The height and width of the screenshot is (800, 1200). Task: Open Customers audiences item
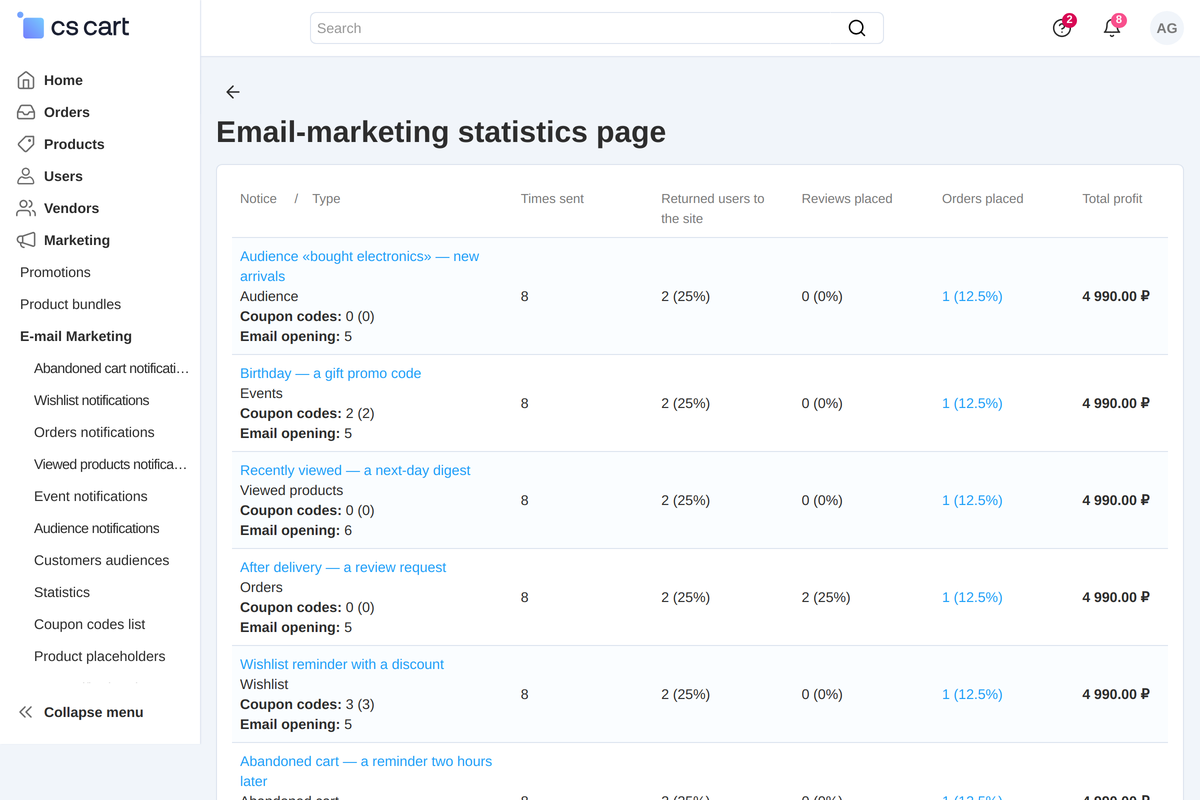[101, 560]
